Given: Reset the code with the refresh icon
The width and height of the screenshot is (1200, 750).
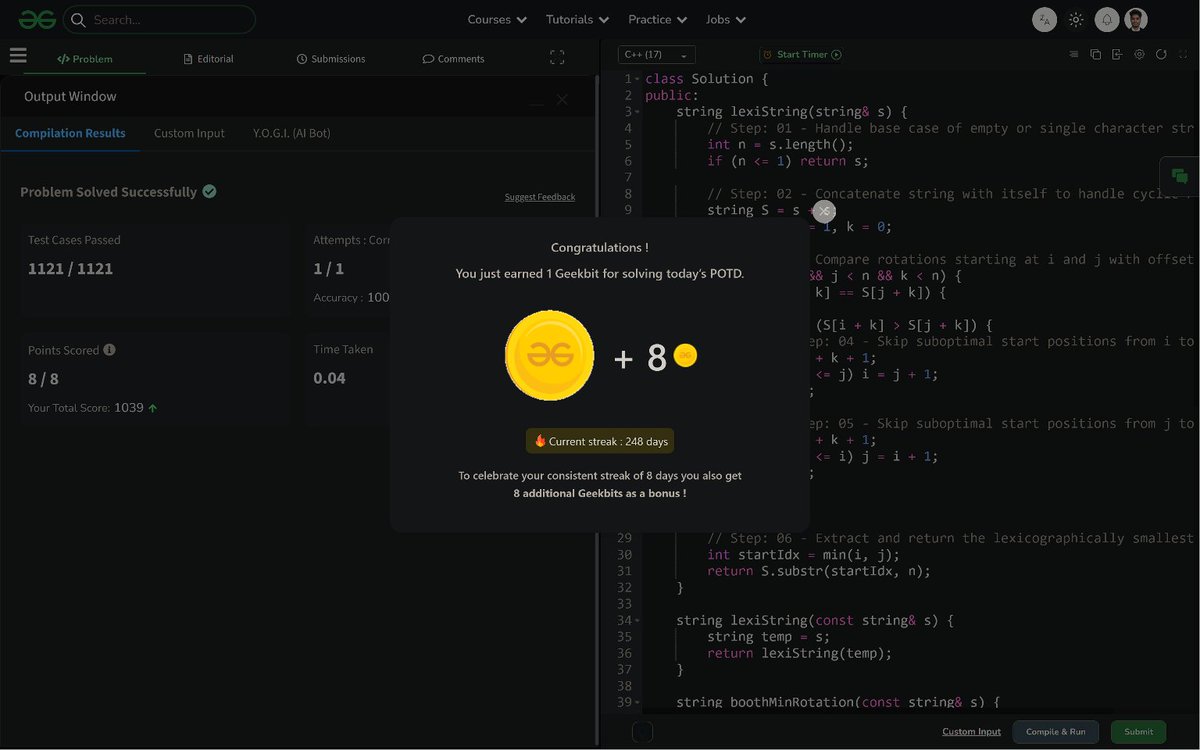Looking at the screenshot, I should click(1161, 55).
